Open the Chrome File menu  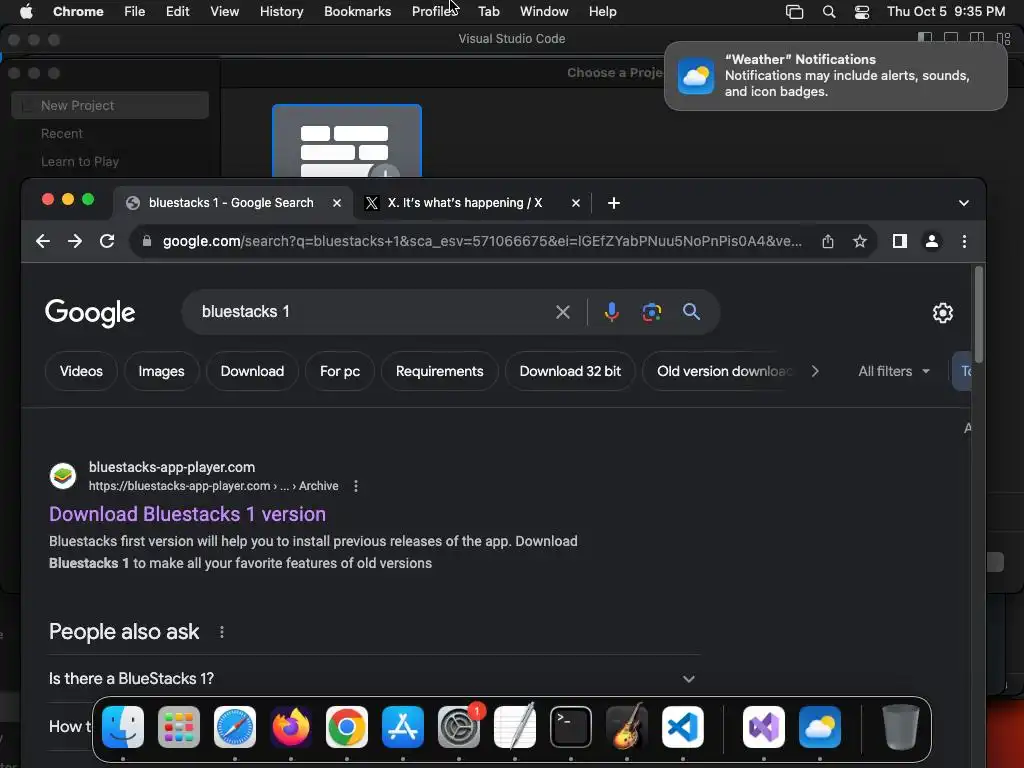pos(135,11)
